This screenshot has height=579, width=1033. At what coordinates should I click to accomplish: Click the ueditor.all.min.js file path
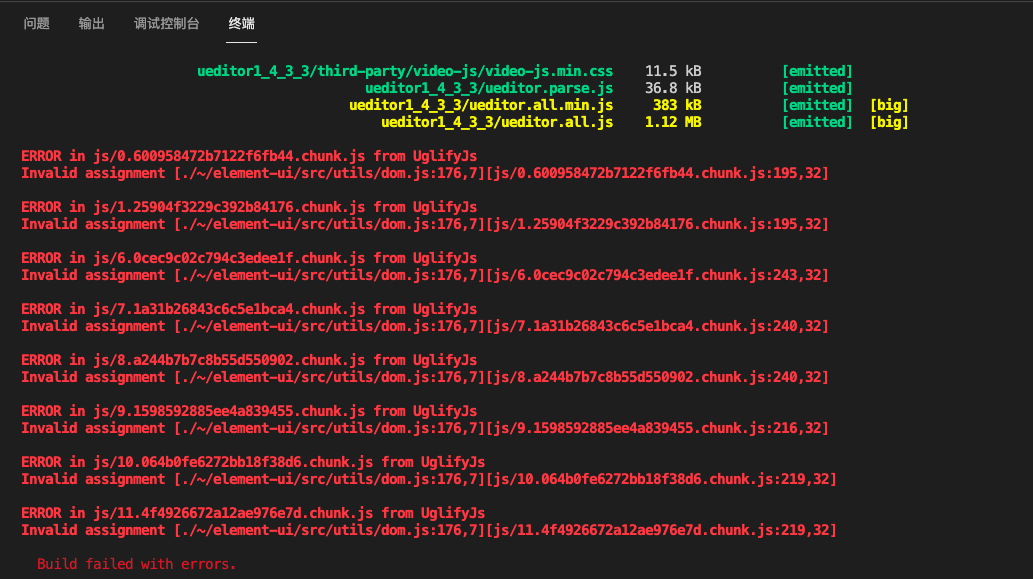[x=481, y=105]
